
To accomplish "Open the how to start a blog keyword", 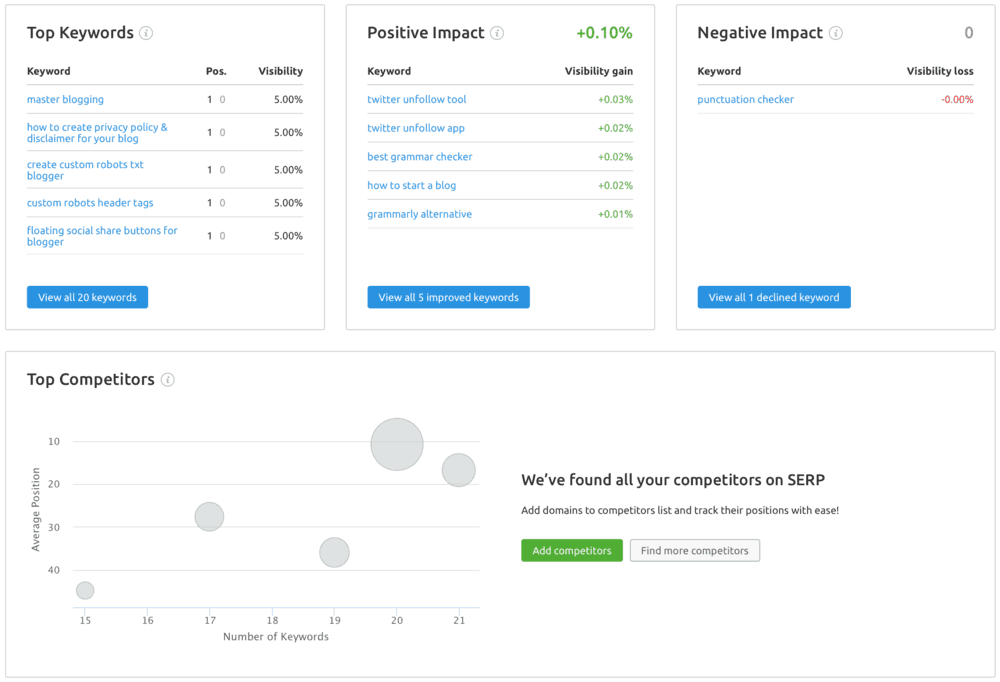I will [x=412, y=185].
